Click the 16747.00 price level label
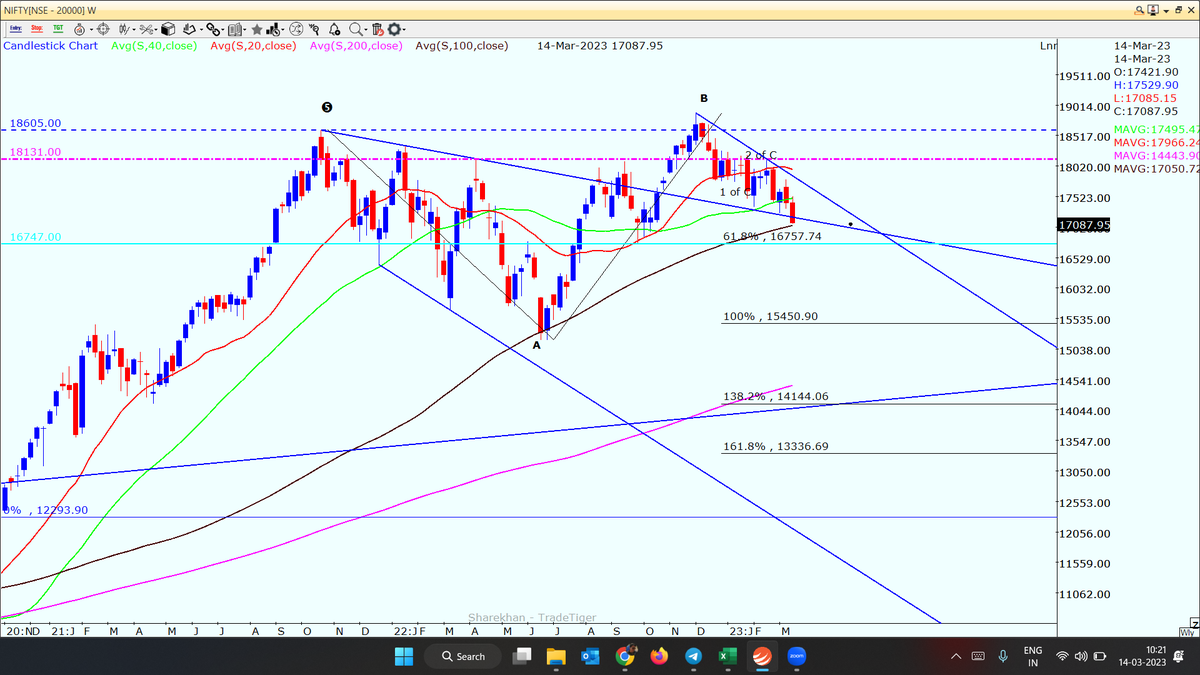Screen dimensions: 1200x675 pyautogui.click(x=36, y=237)
